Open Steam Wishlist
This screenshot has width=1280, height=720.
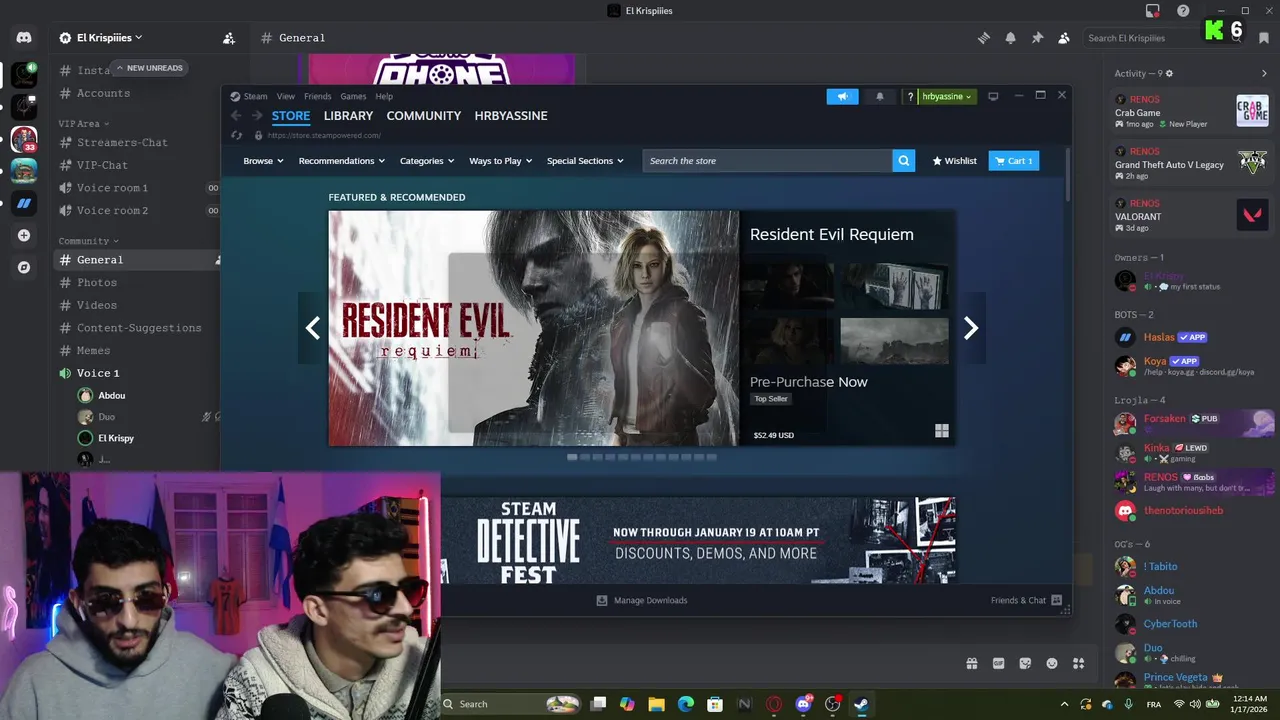pyautogui.click(x=954, y=160)
